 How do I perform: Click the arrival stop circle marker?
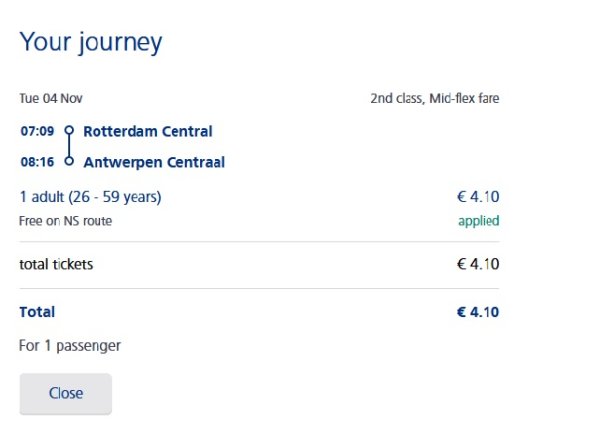point(69,161)
